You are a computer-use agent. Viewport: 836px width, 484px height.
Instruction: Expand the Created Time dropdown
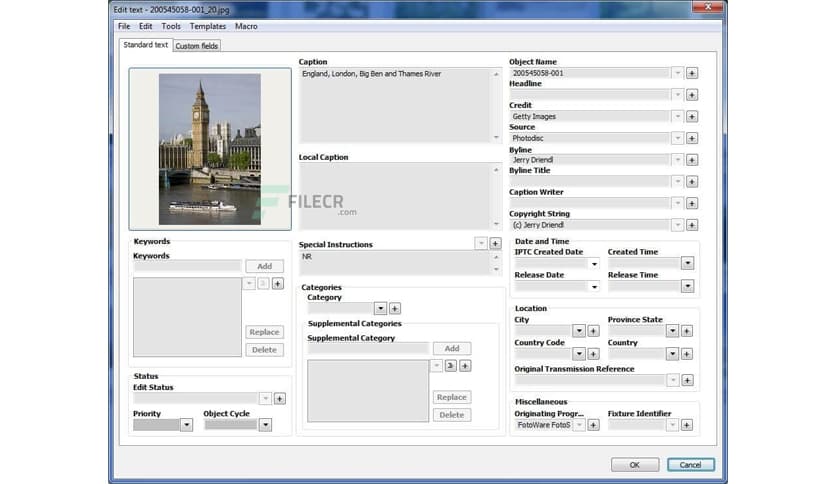coord(687,263)
